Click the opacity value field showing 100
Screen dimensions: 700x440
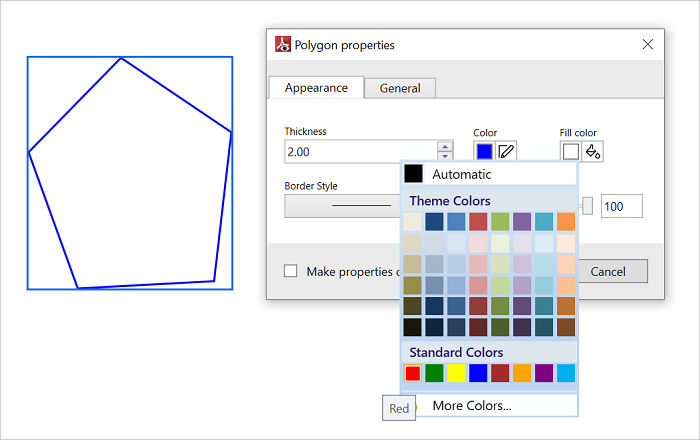622,206
